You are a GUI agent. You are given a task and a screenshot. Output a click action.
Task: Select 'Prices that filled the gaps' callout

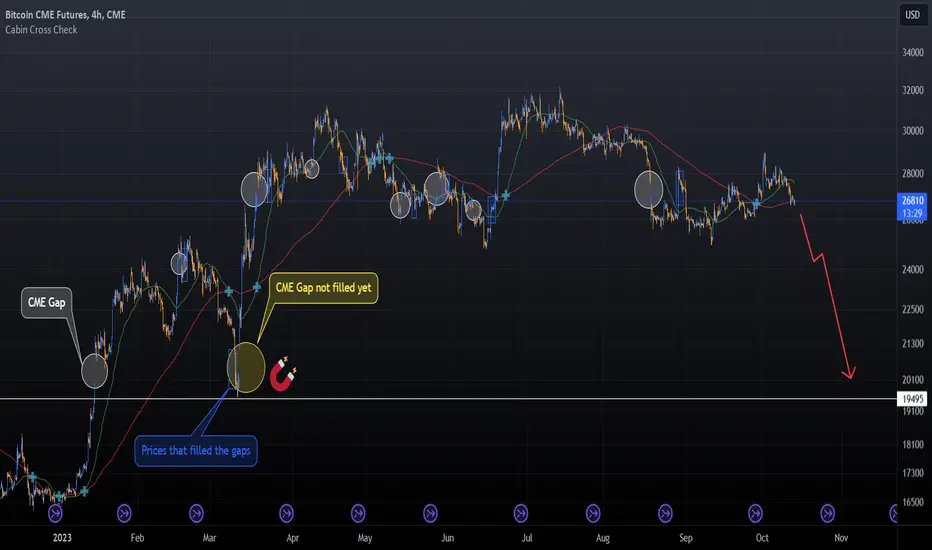coord(196,451)
